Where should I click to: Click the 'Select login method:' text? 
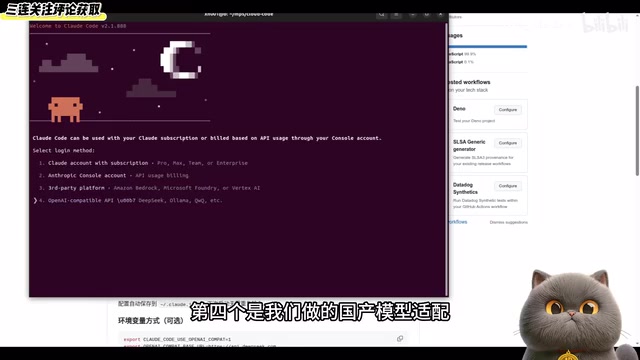click(x=63, y=151)
